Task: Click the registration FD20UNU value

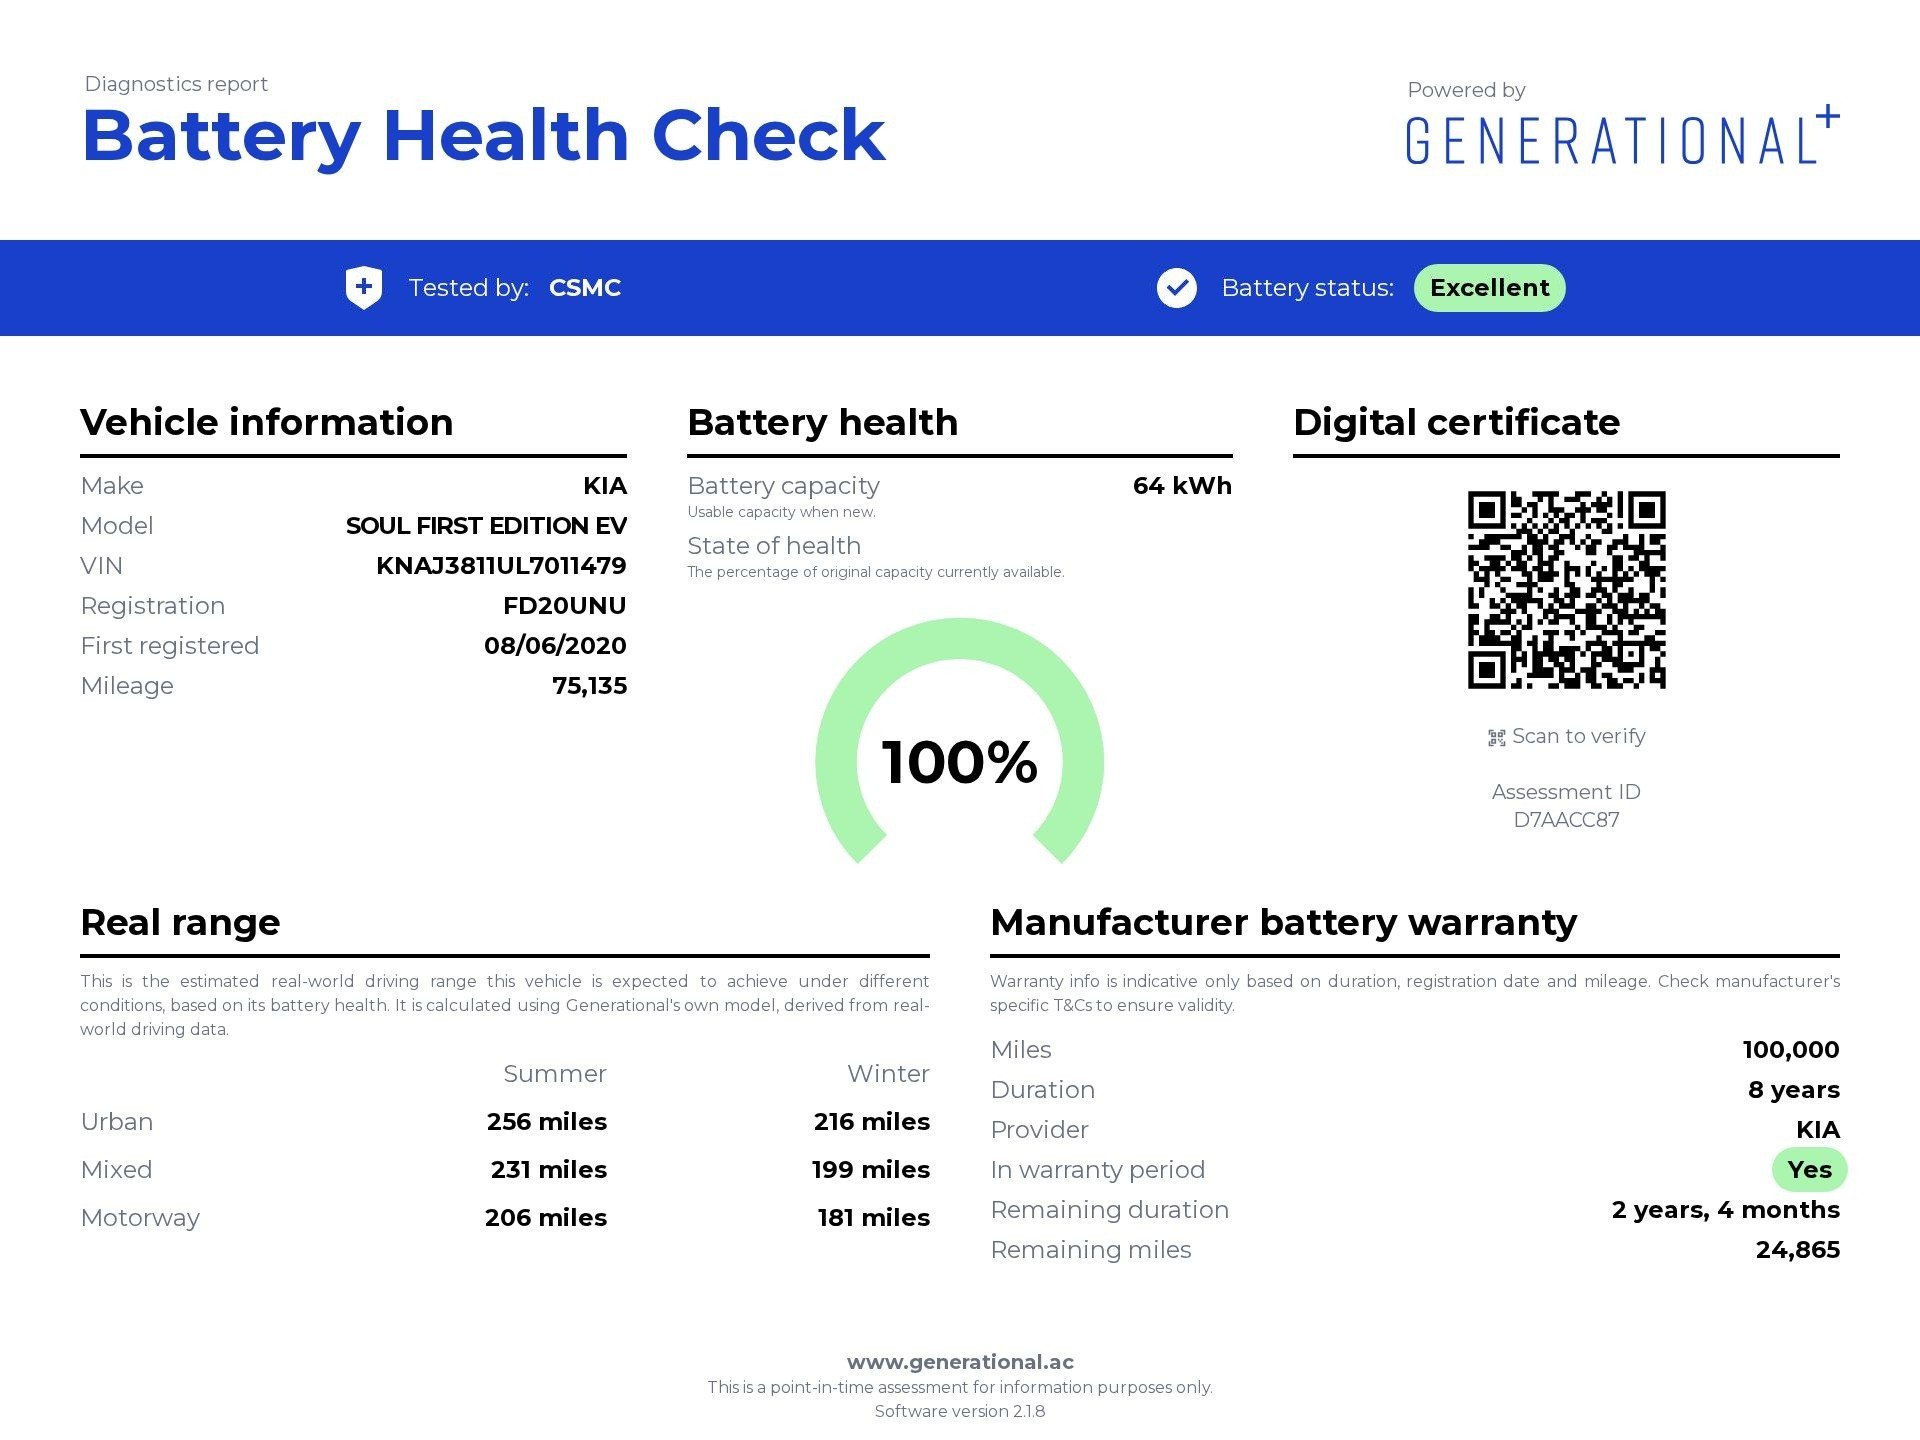Action: click(x=564, y=605)
